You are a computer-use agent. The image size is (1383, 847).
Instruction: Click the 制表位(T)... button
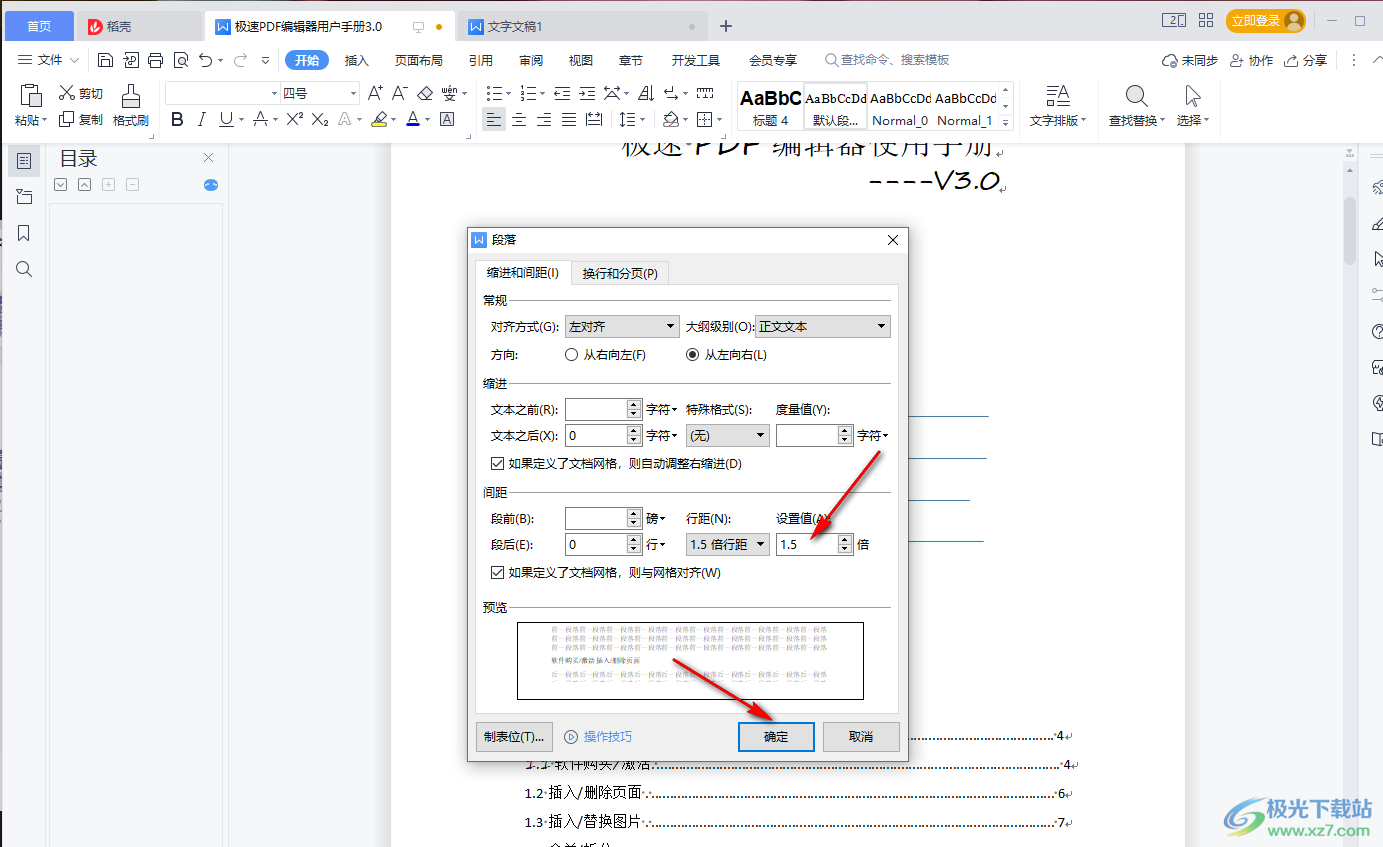[514, 737]
